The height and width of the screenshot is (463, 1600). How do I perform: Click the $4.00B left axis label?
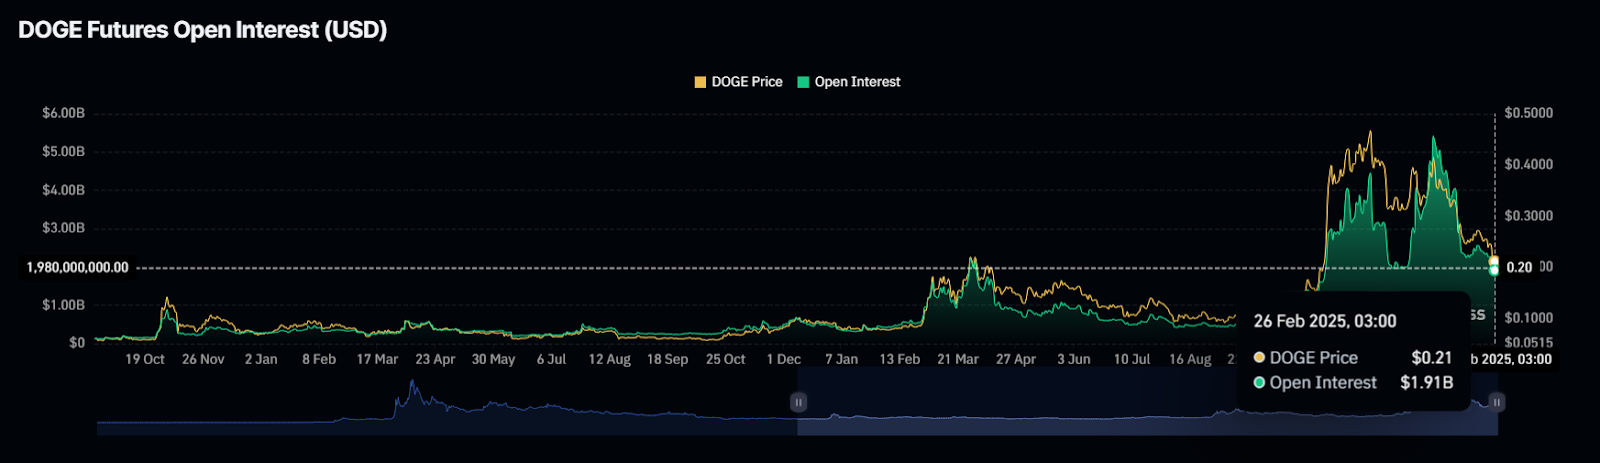pyautogui.click(x=63, y=190)
